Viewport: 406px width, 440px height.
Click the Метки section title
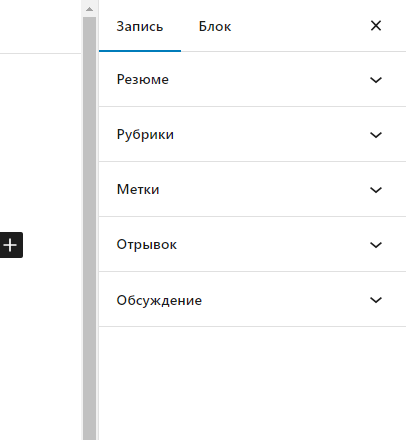pos(138,190)
